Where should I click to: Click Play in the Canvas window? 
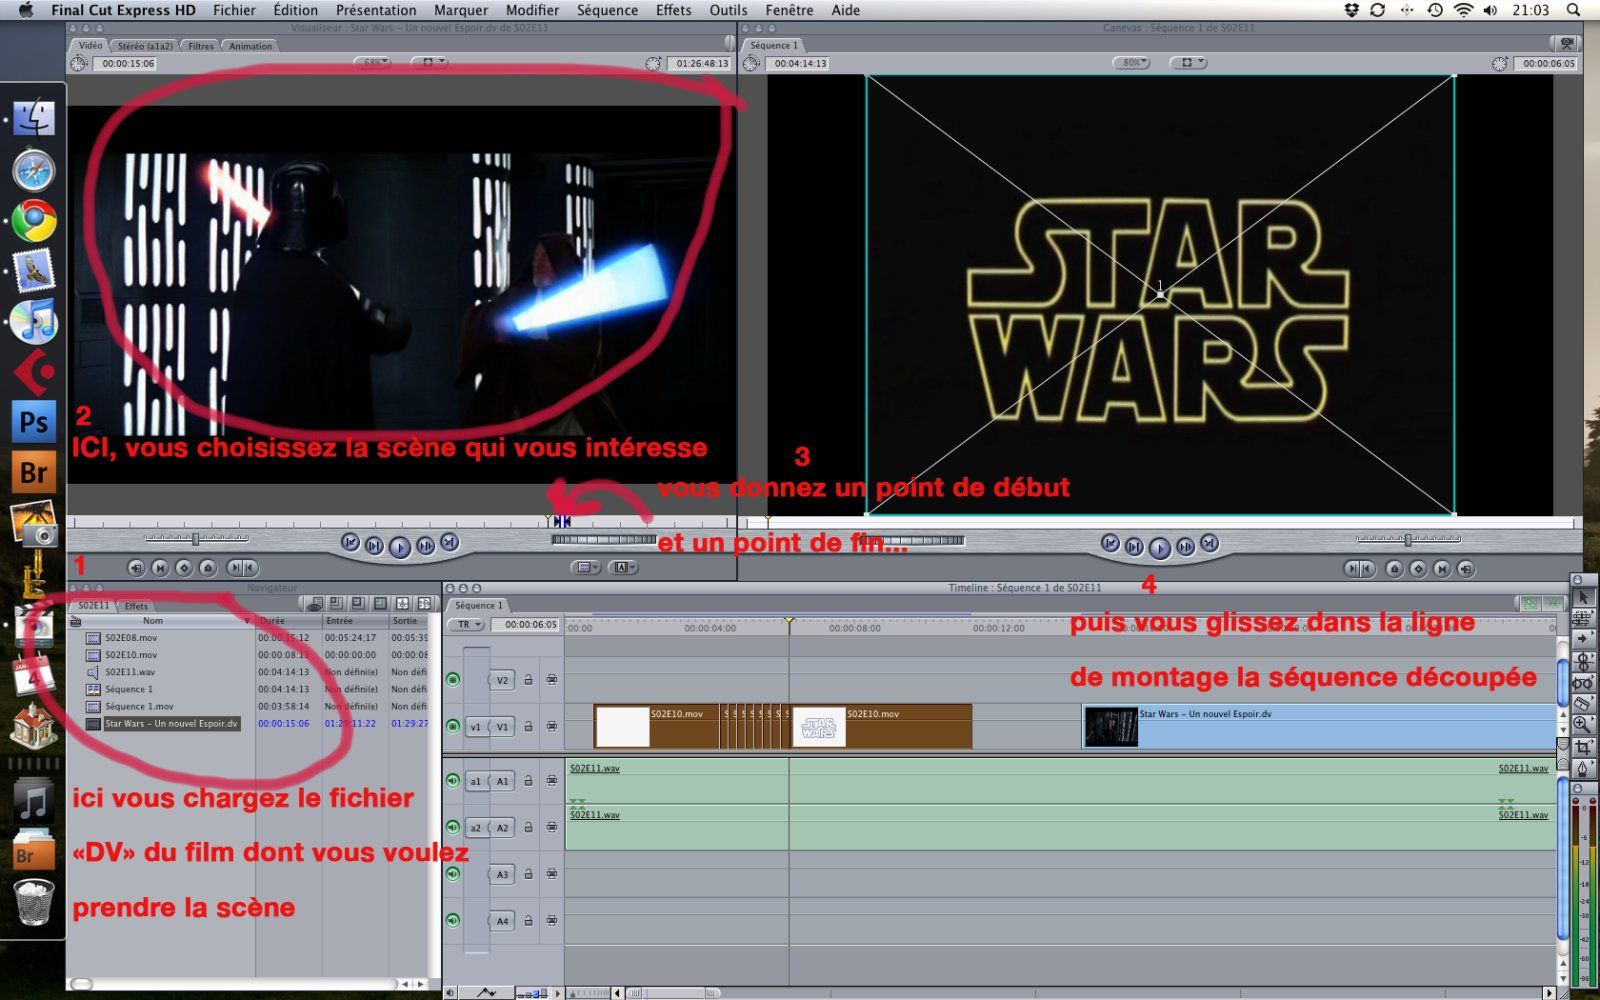(1159, 547)
